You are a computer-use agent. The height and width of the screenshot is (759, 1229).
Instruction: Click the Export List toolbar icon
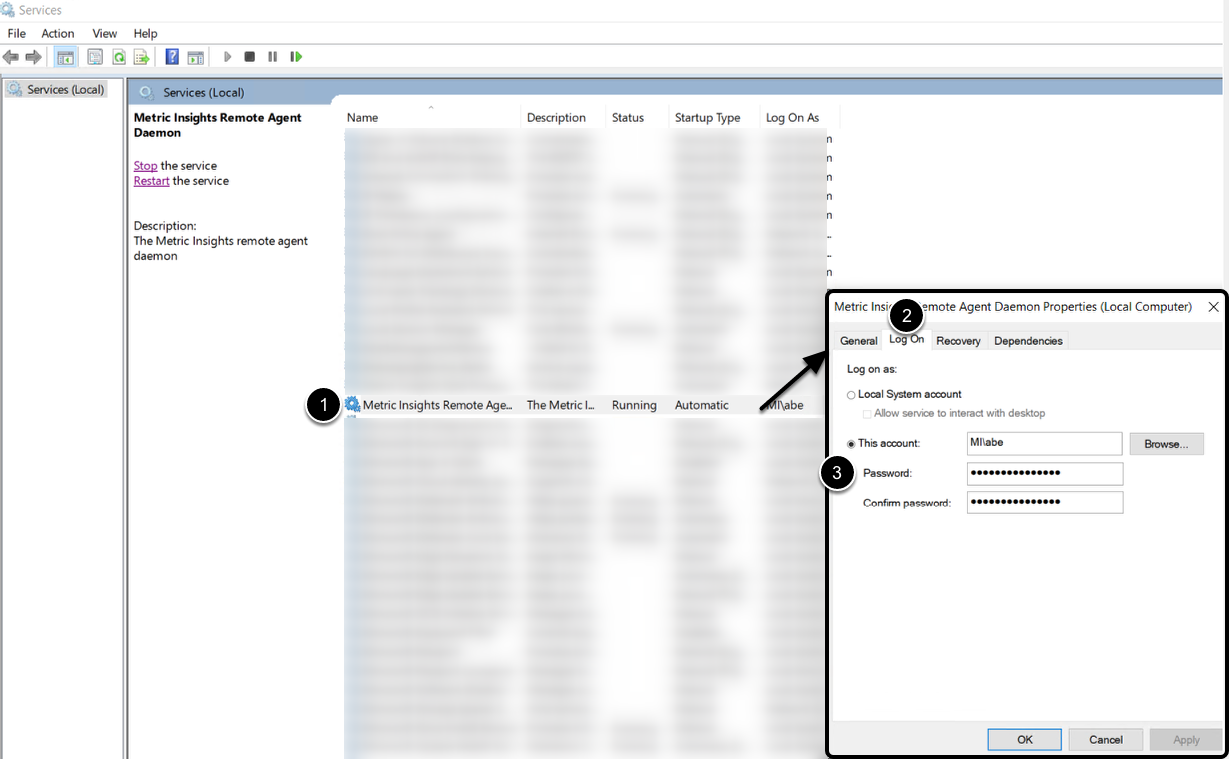coord(142,57)
